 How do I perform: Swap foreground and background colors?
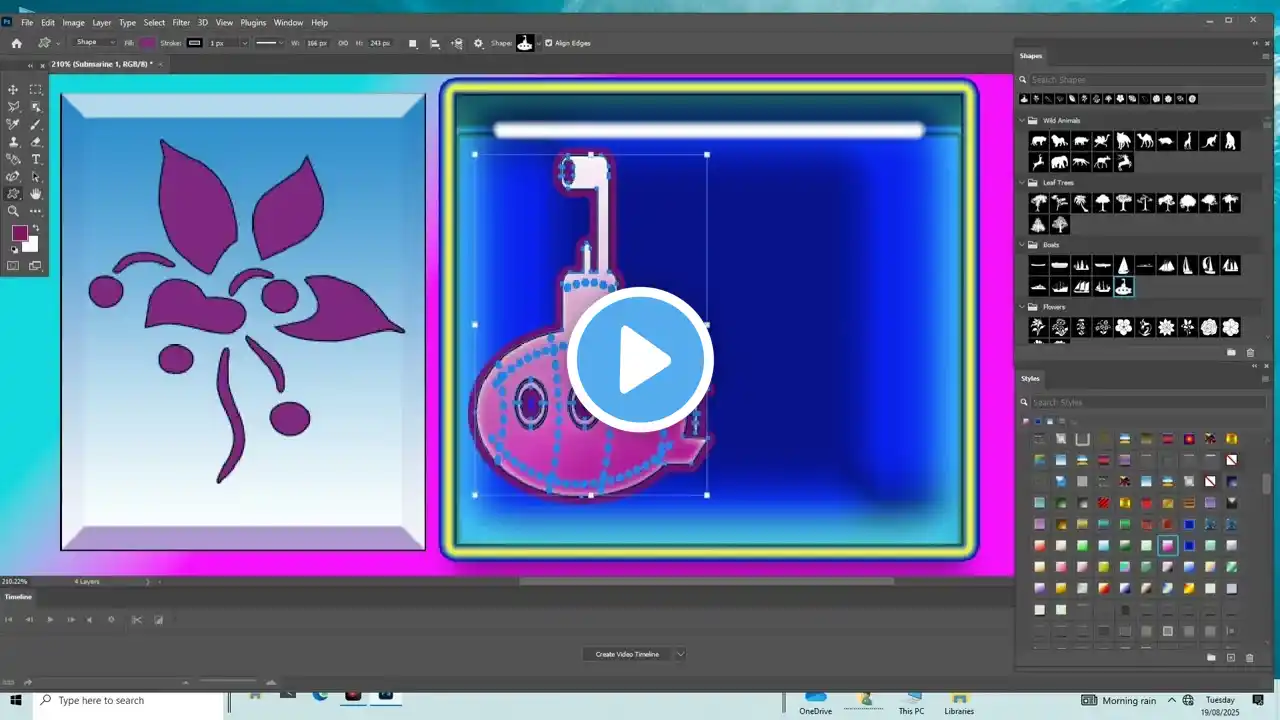[x=35, y=228]
